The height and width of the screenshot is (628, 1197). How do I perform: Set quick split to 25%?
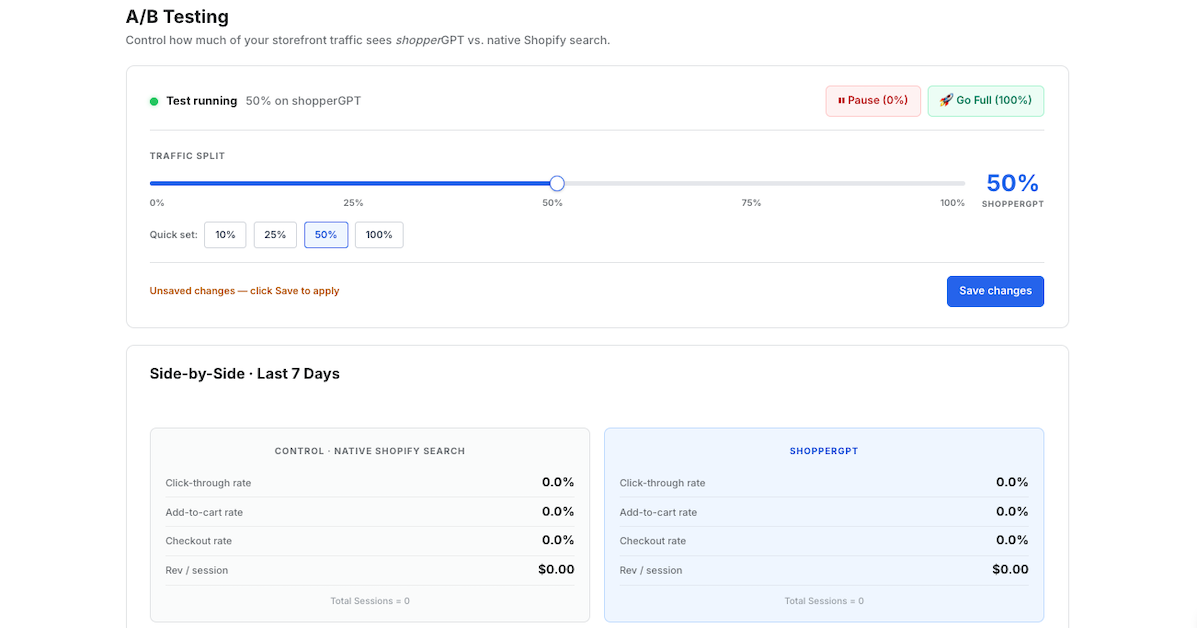pos(275,235)
